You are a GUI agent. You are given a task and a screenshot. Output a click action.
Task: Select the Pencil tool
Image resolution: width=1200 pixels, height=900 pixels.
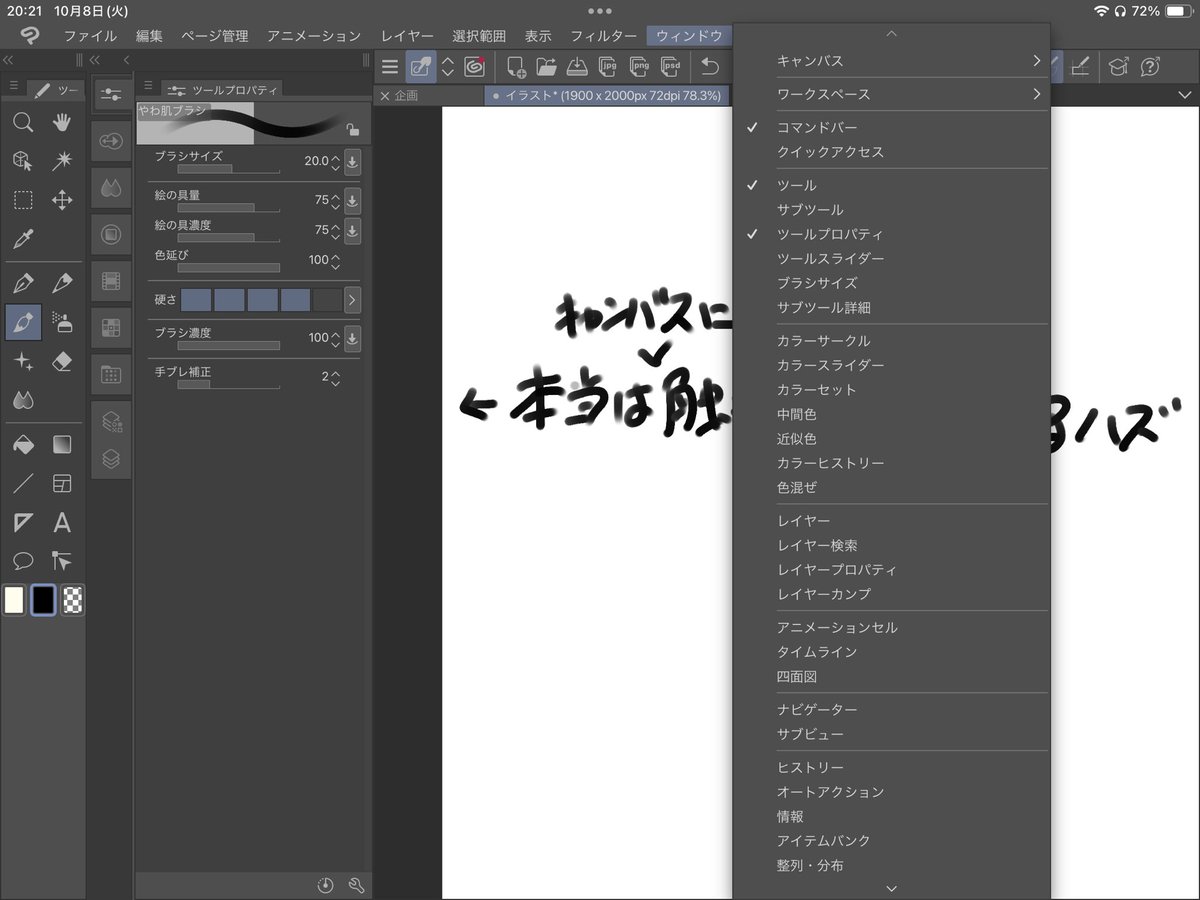(62, 284)
